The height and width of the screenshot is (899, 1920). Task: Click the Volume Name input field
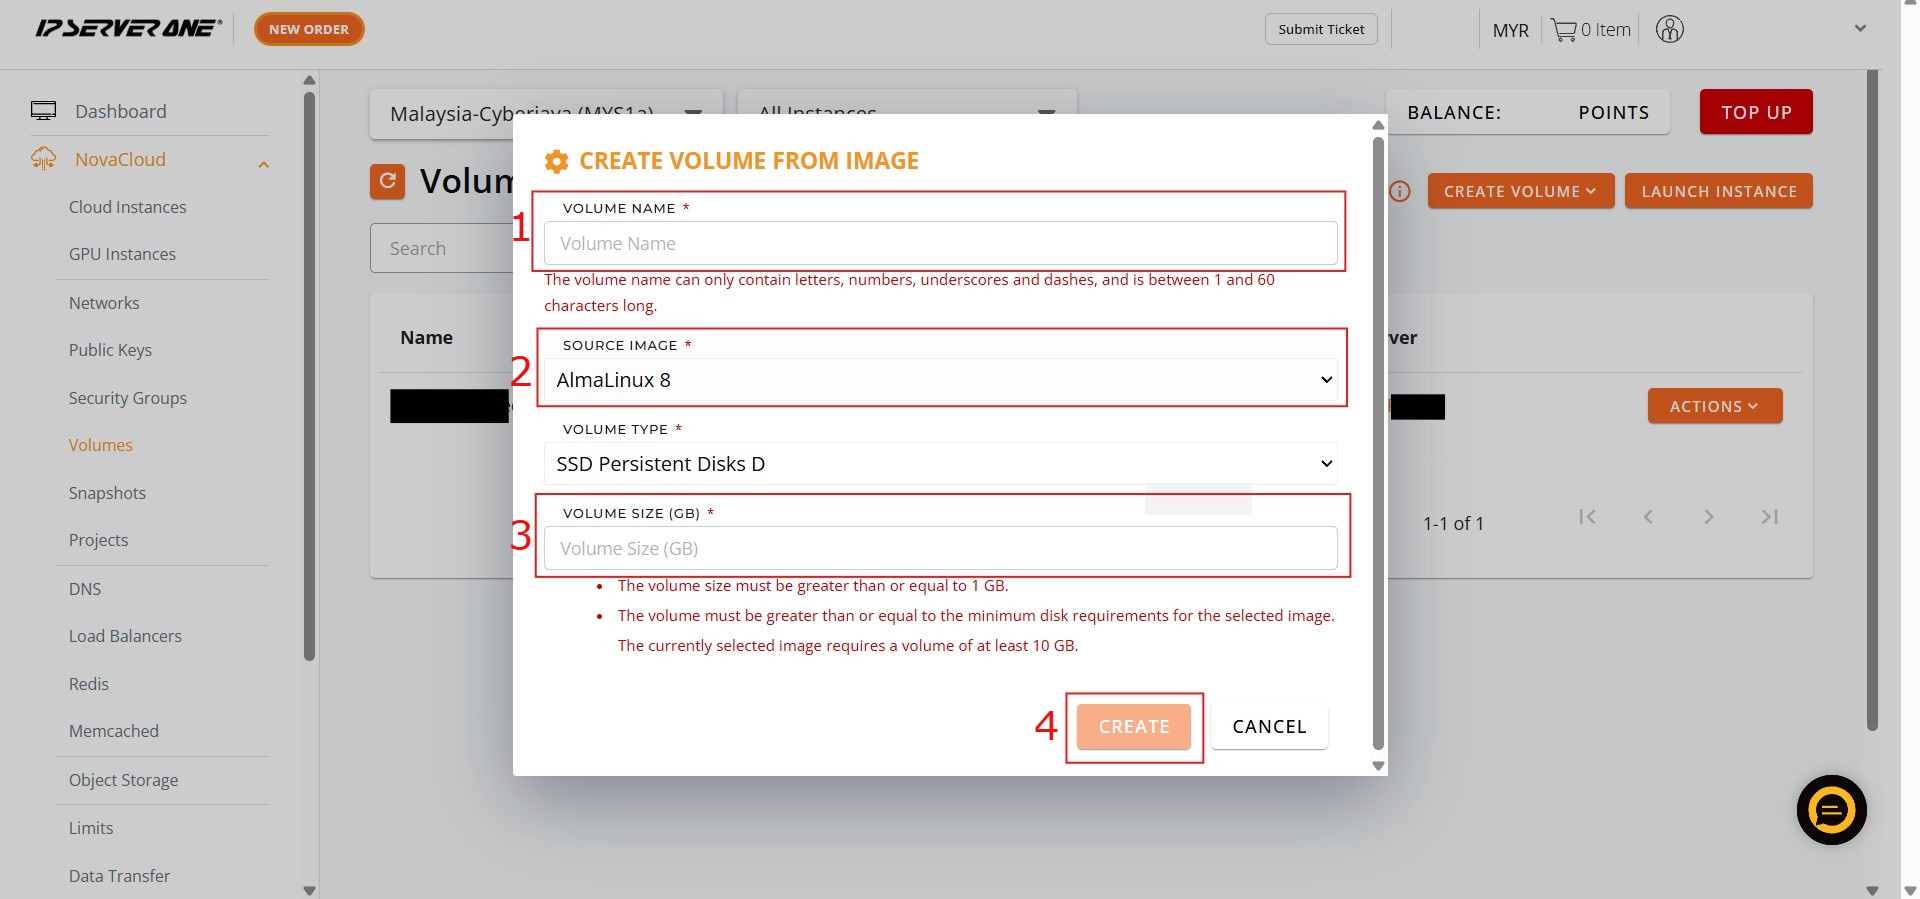pyautogui.click(x=940, y=244)
